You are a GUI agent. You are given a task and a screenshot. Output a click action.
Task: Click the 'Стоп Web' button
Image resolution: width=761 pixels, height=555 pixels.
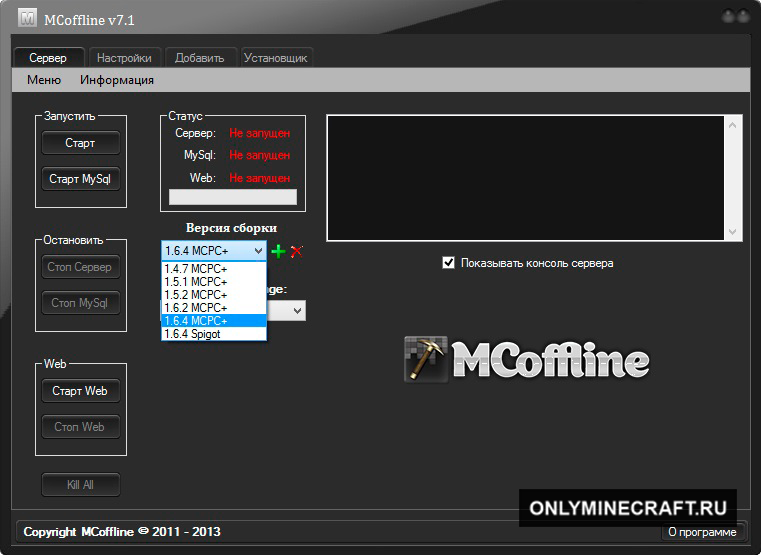(x=81, y=427)
